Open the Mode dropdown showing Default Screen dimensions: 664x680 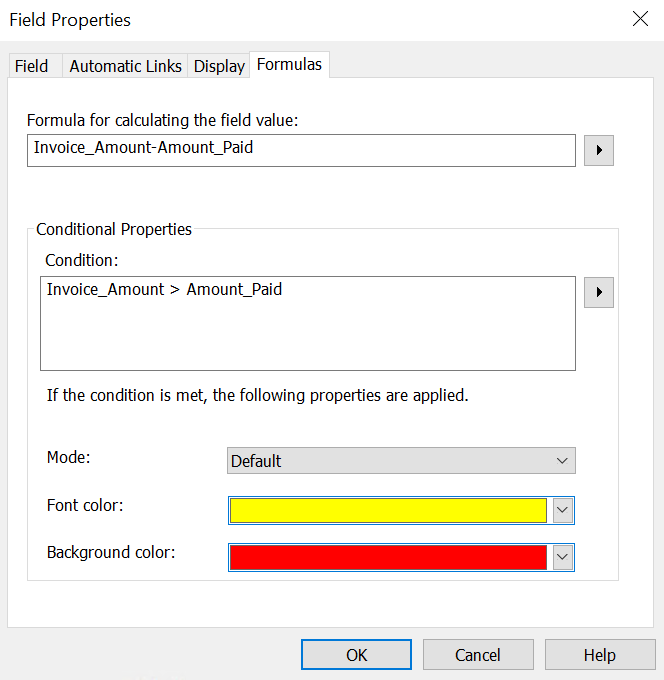(401, 461)
